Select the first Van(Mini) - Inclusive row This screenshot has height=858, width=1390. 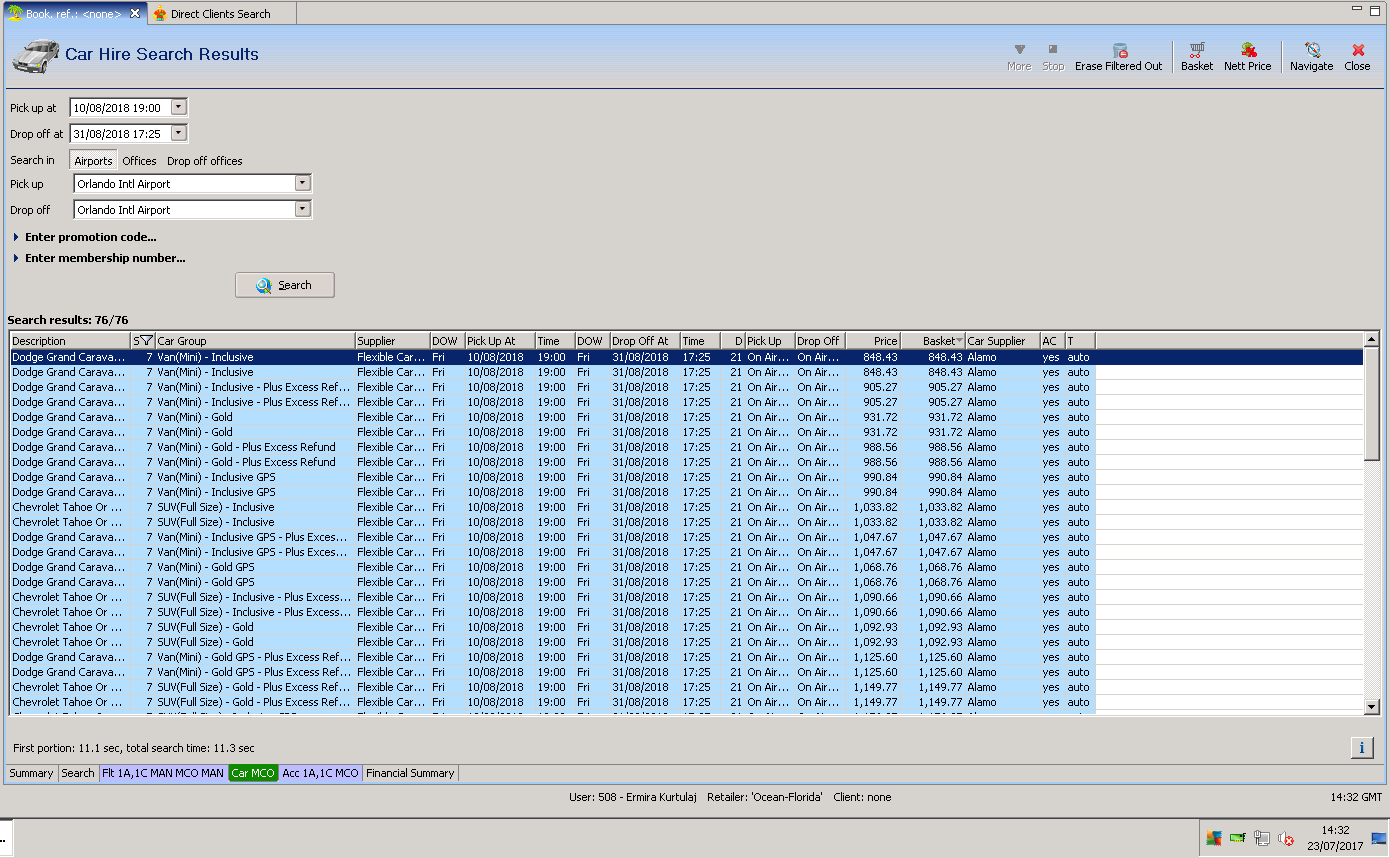[x=687, y=357]
